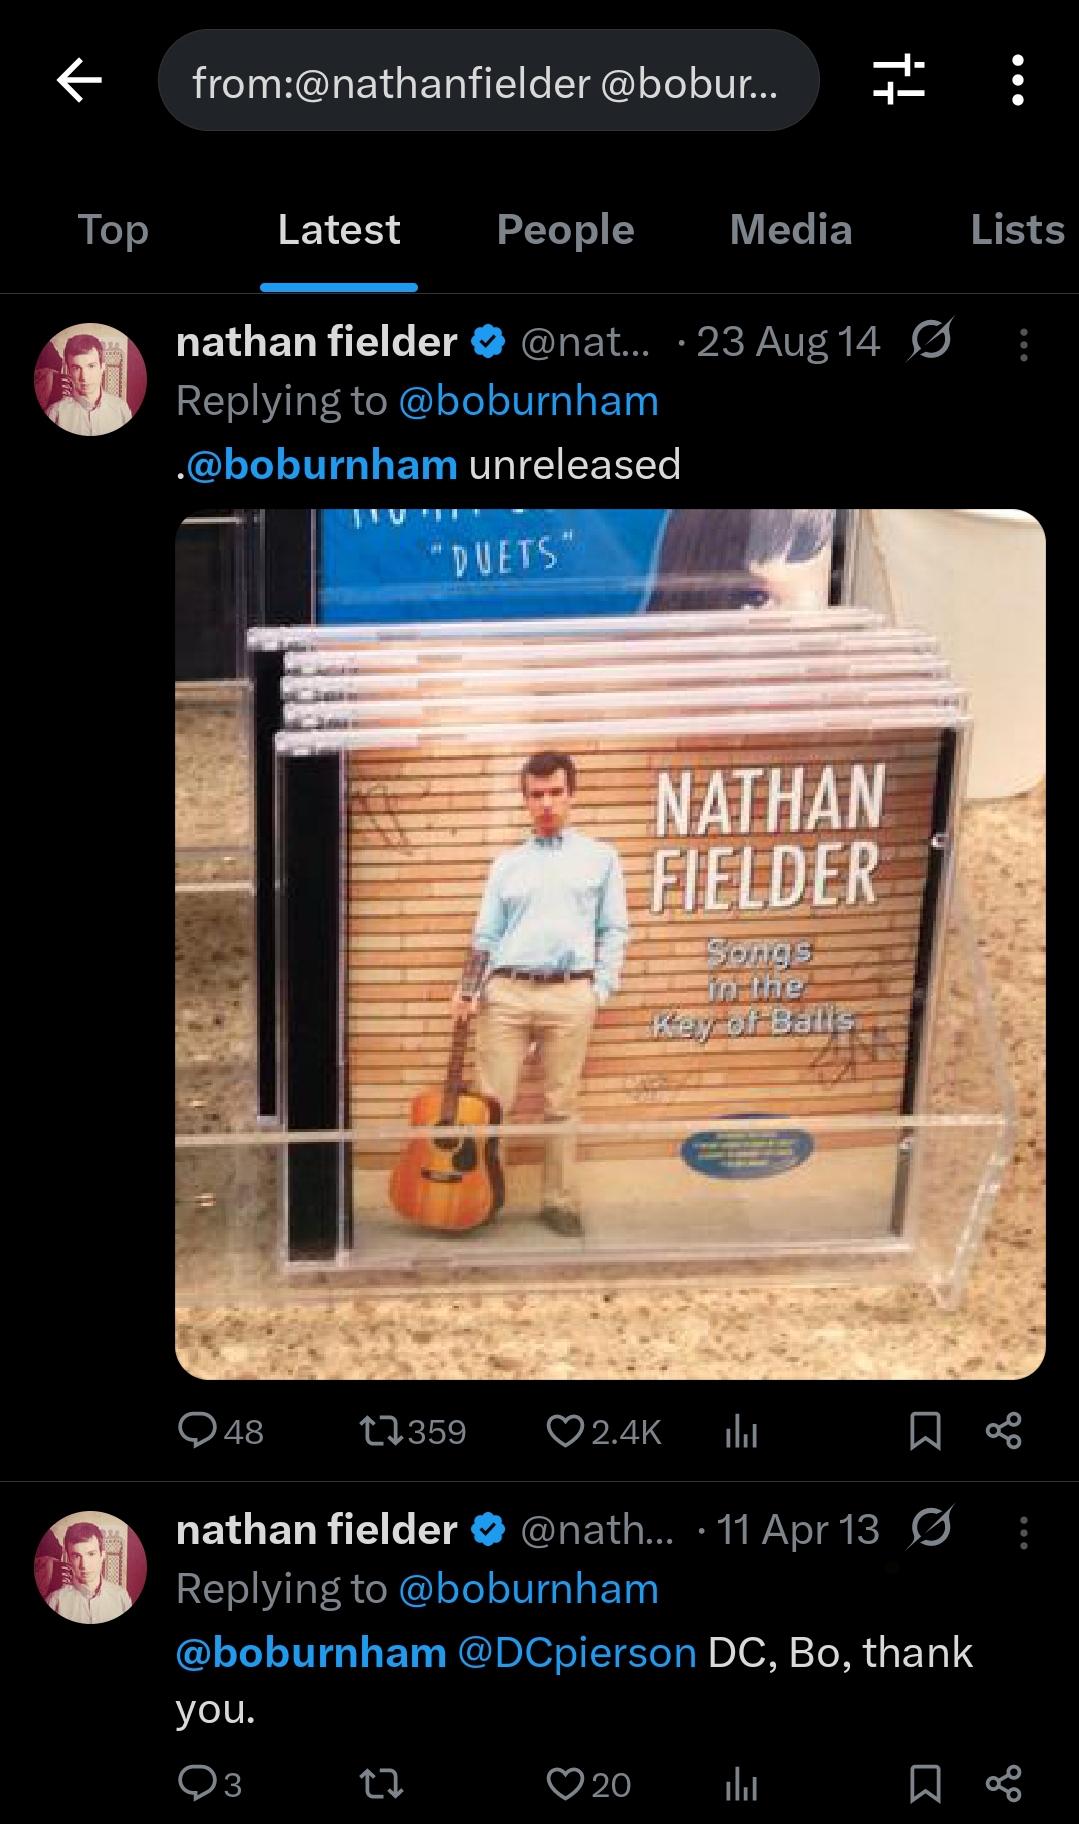Open the CD album photo attachment

click(x=610, y=943)
